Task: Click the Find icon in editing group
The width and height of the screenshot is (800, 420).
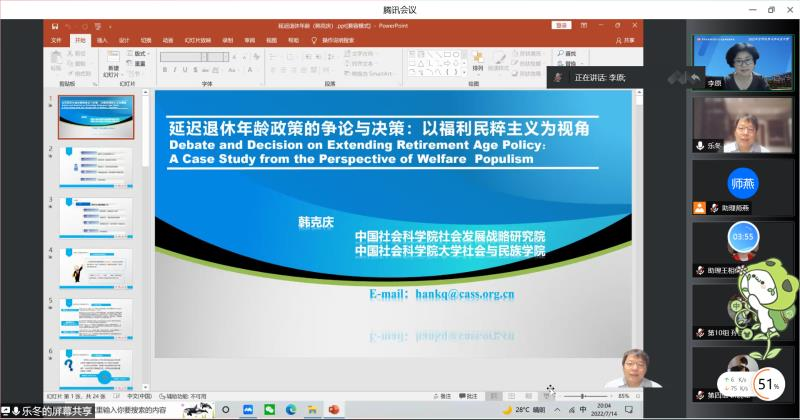Action: 561,51
